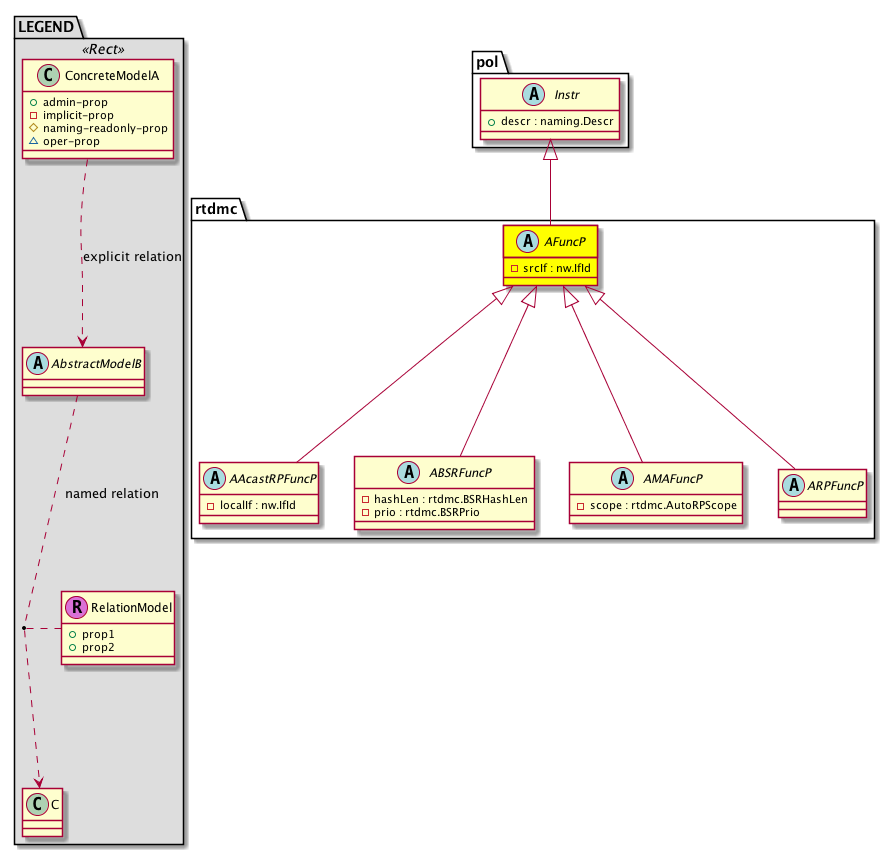Click 'scope : rtdmc.AutoRPScope' in AMAFuncP
Viewport: 895px width, 855px height.
[656, 505]
